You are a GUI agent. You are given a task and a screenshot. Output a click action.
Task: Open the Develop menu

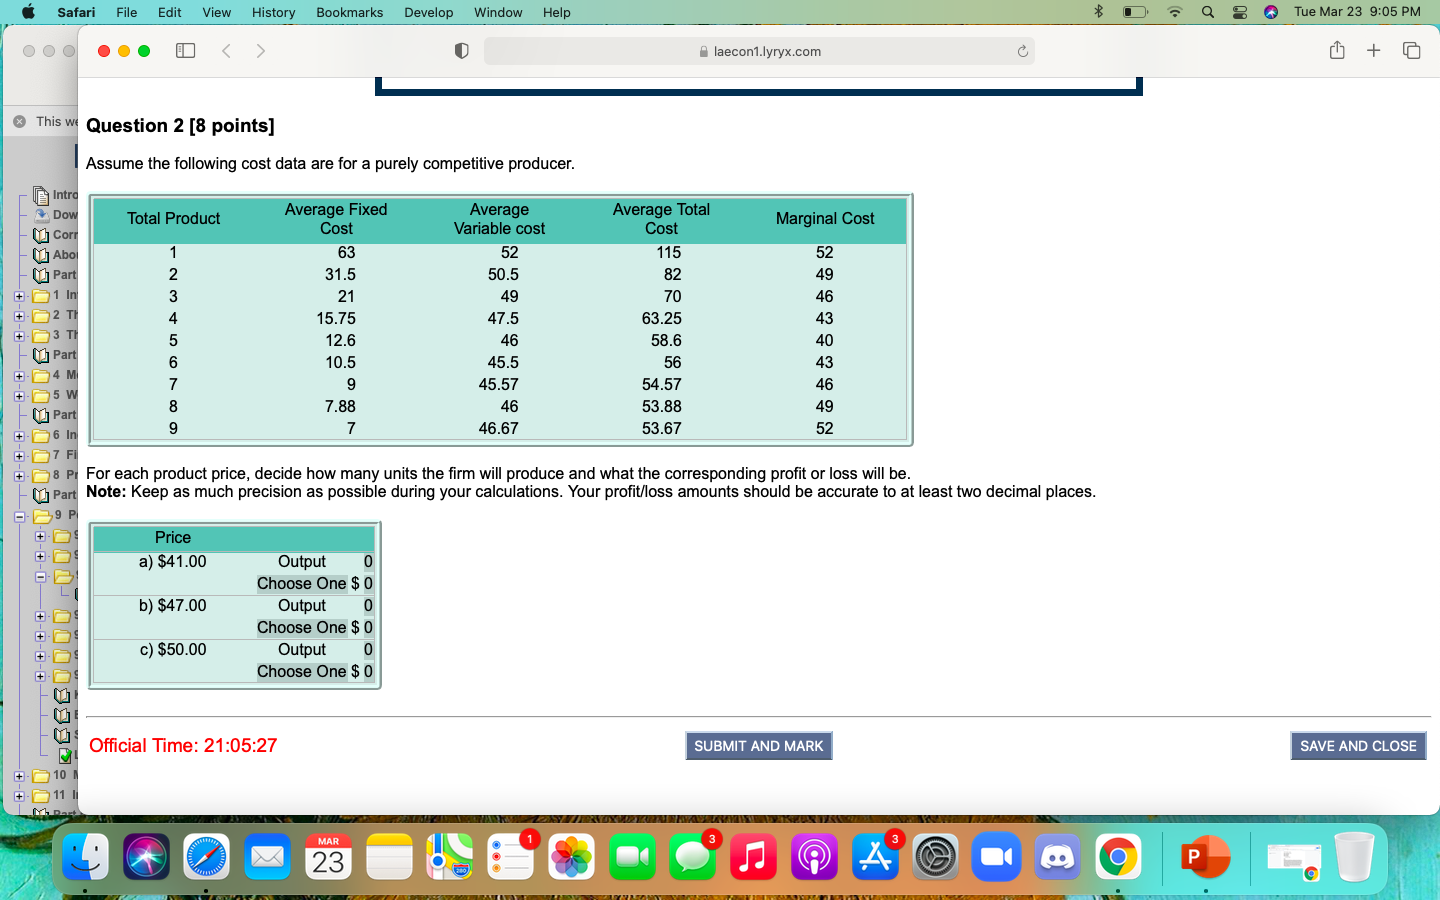(428, 12)
